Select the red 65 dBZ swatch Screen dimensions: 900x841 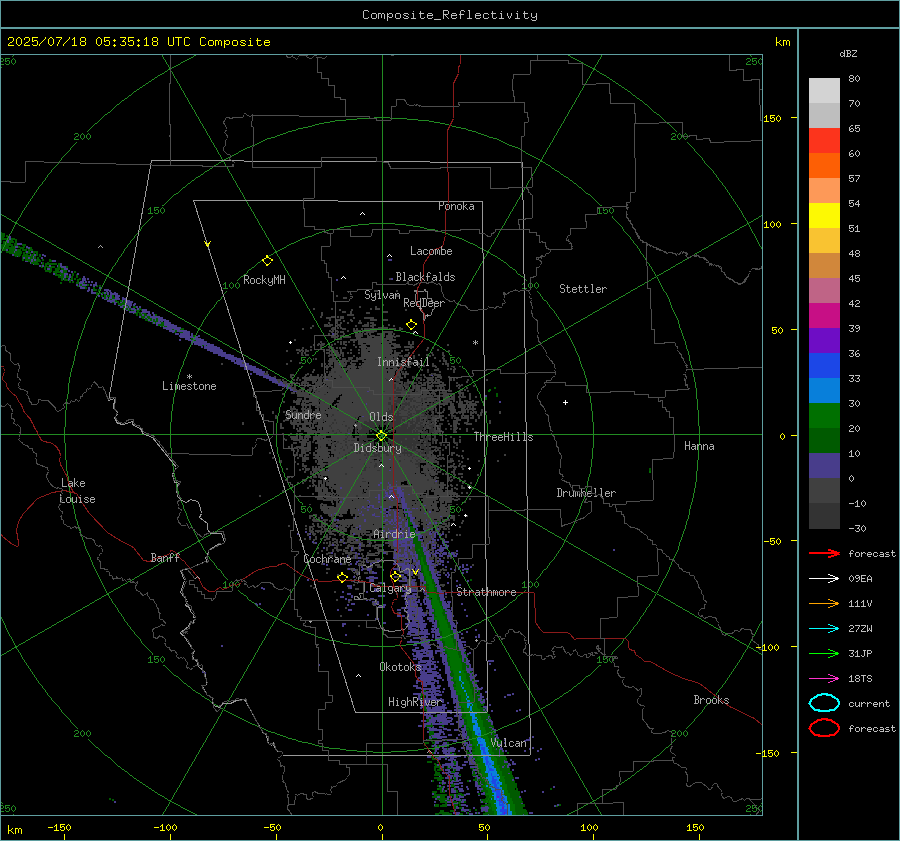pos(824,140)
